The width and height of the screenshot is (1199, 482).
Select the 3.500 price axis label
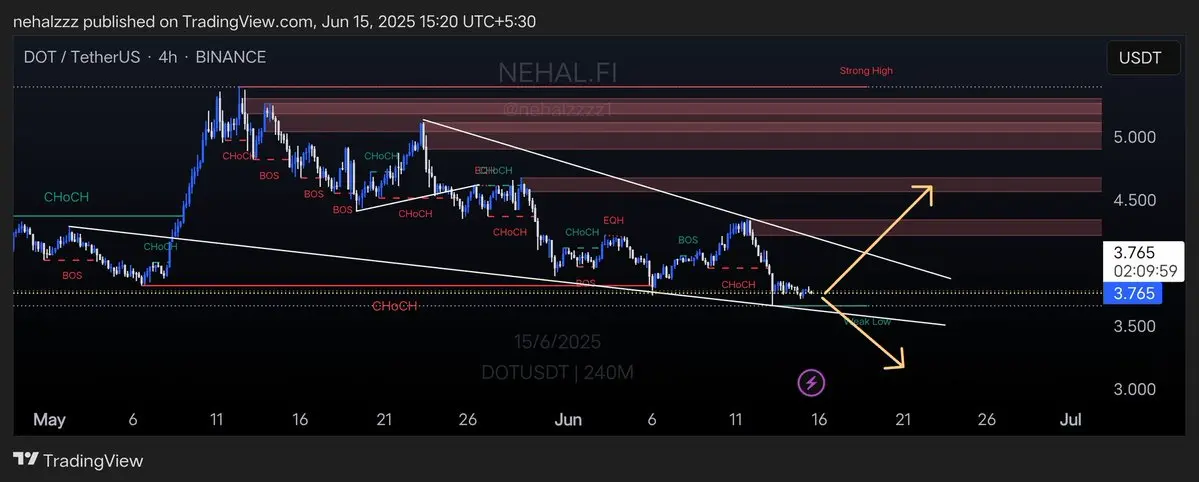(x=1134, y=327)
